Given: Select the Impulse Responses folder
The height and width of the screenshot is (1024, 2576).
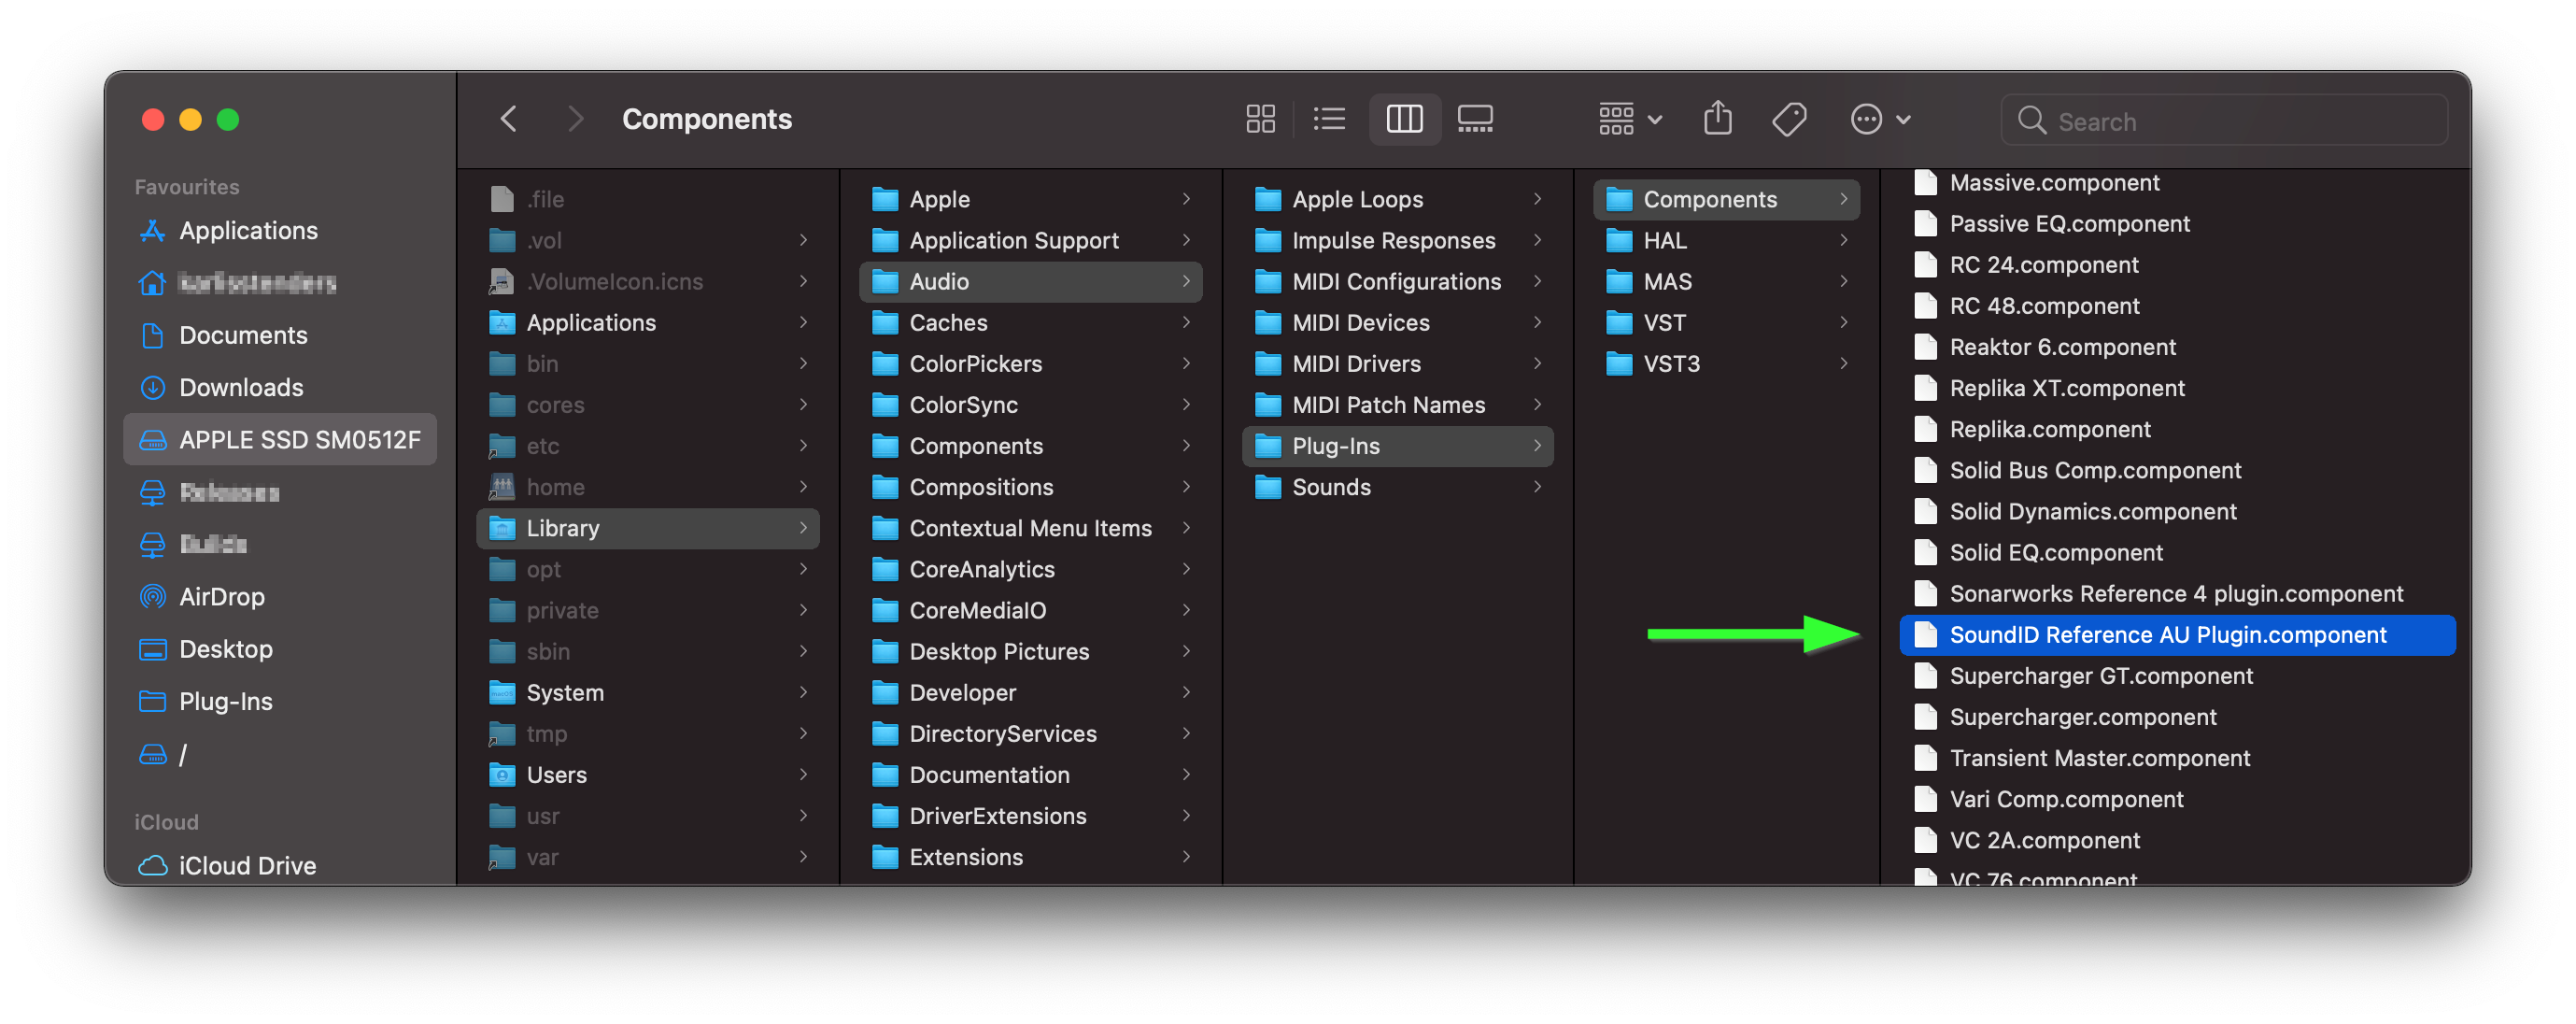Looking at the screenshot, I should pos(1397,240).
